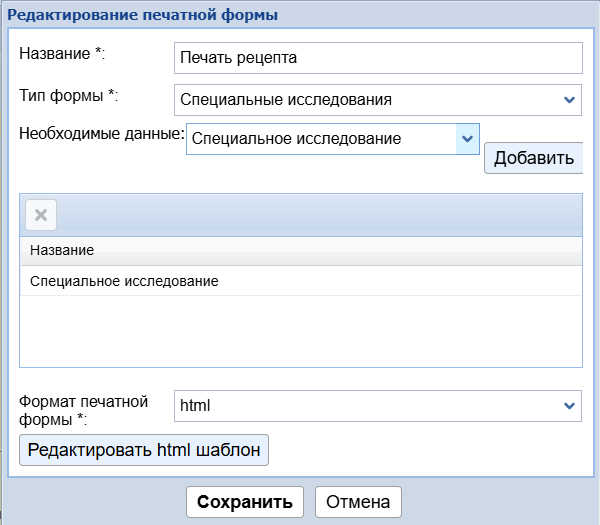Click Необходимые данные combo box text field
The width and height of the screenshot is (600, 525).
(320, 139)
